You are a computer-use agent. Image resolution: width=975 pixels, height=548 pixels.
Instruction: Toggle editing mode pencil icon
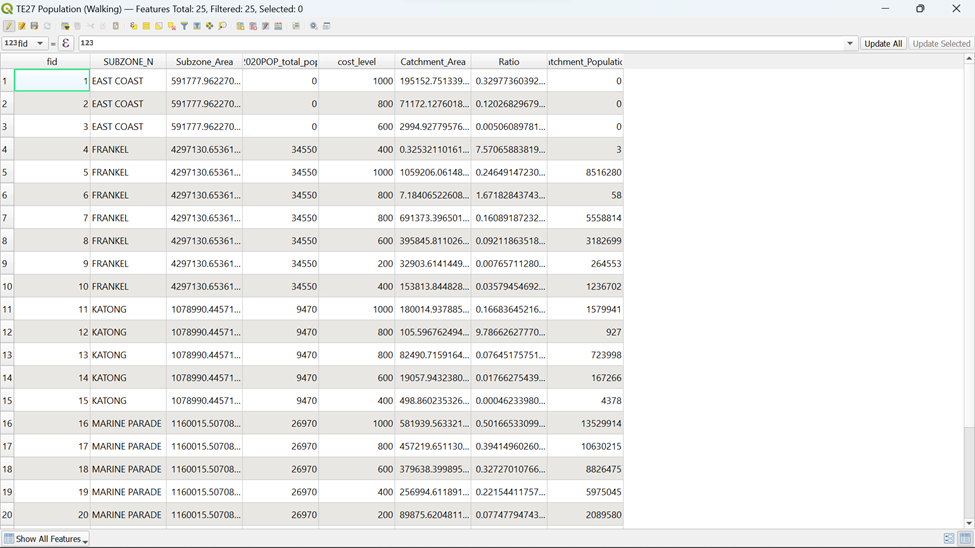[9, 26]
